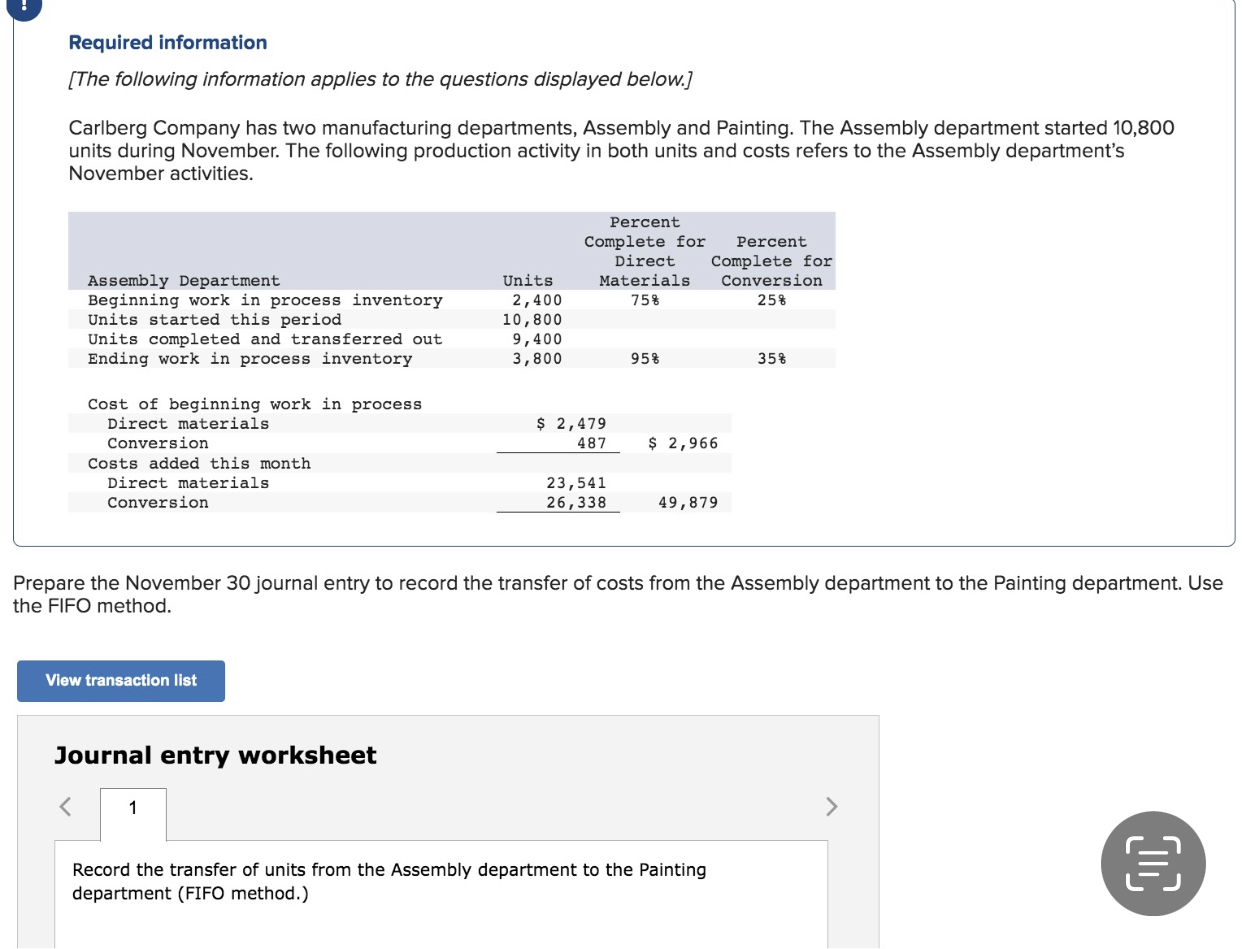
Task: Click the 35% conversion value
Action: (771, 359)
